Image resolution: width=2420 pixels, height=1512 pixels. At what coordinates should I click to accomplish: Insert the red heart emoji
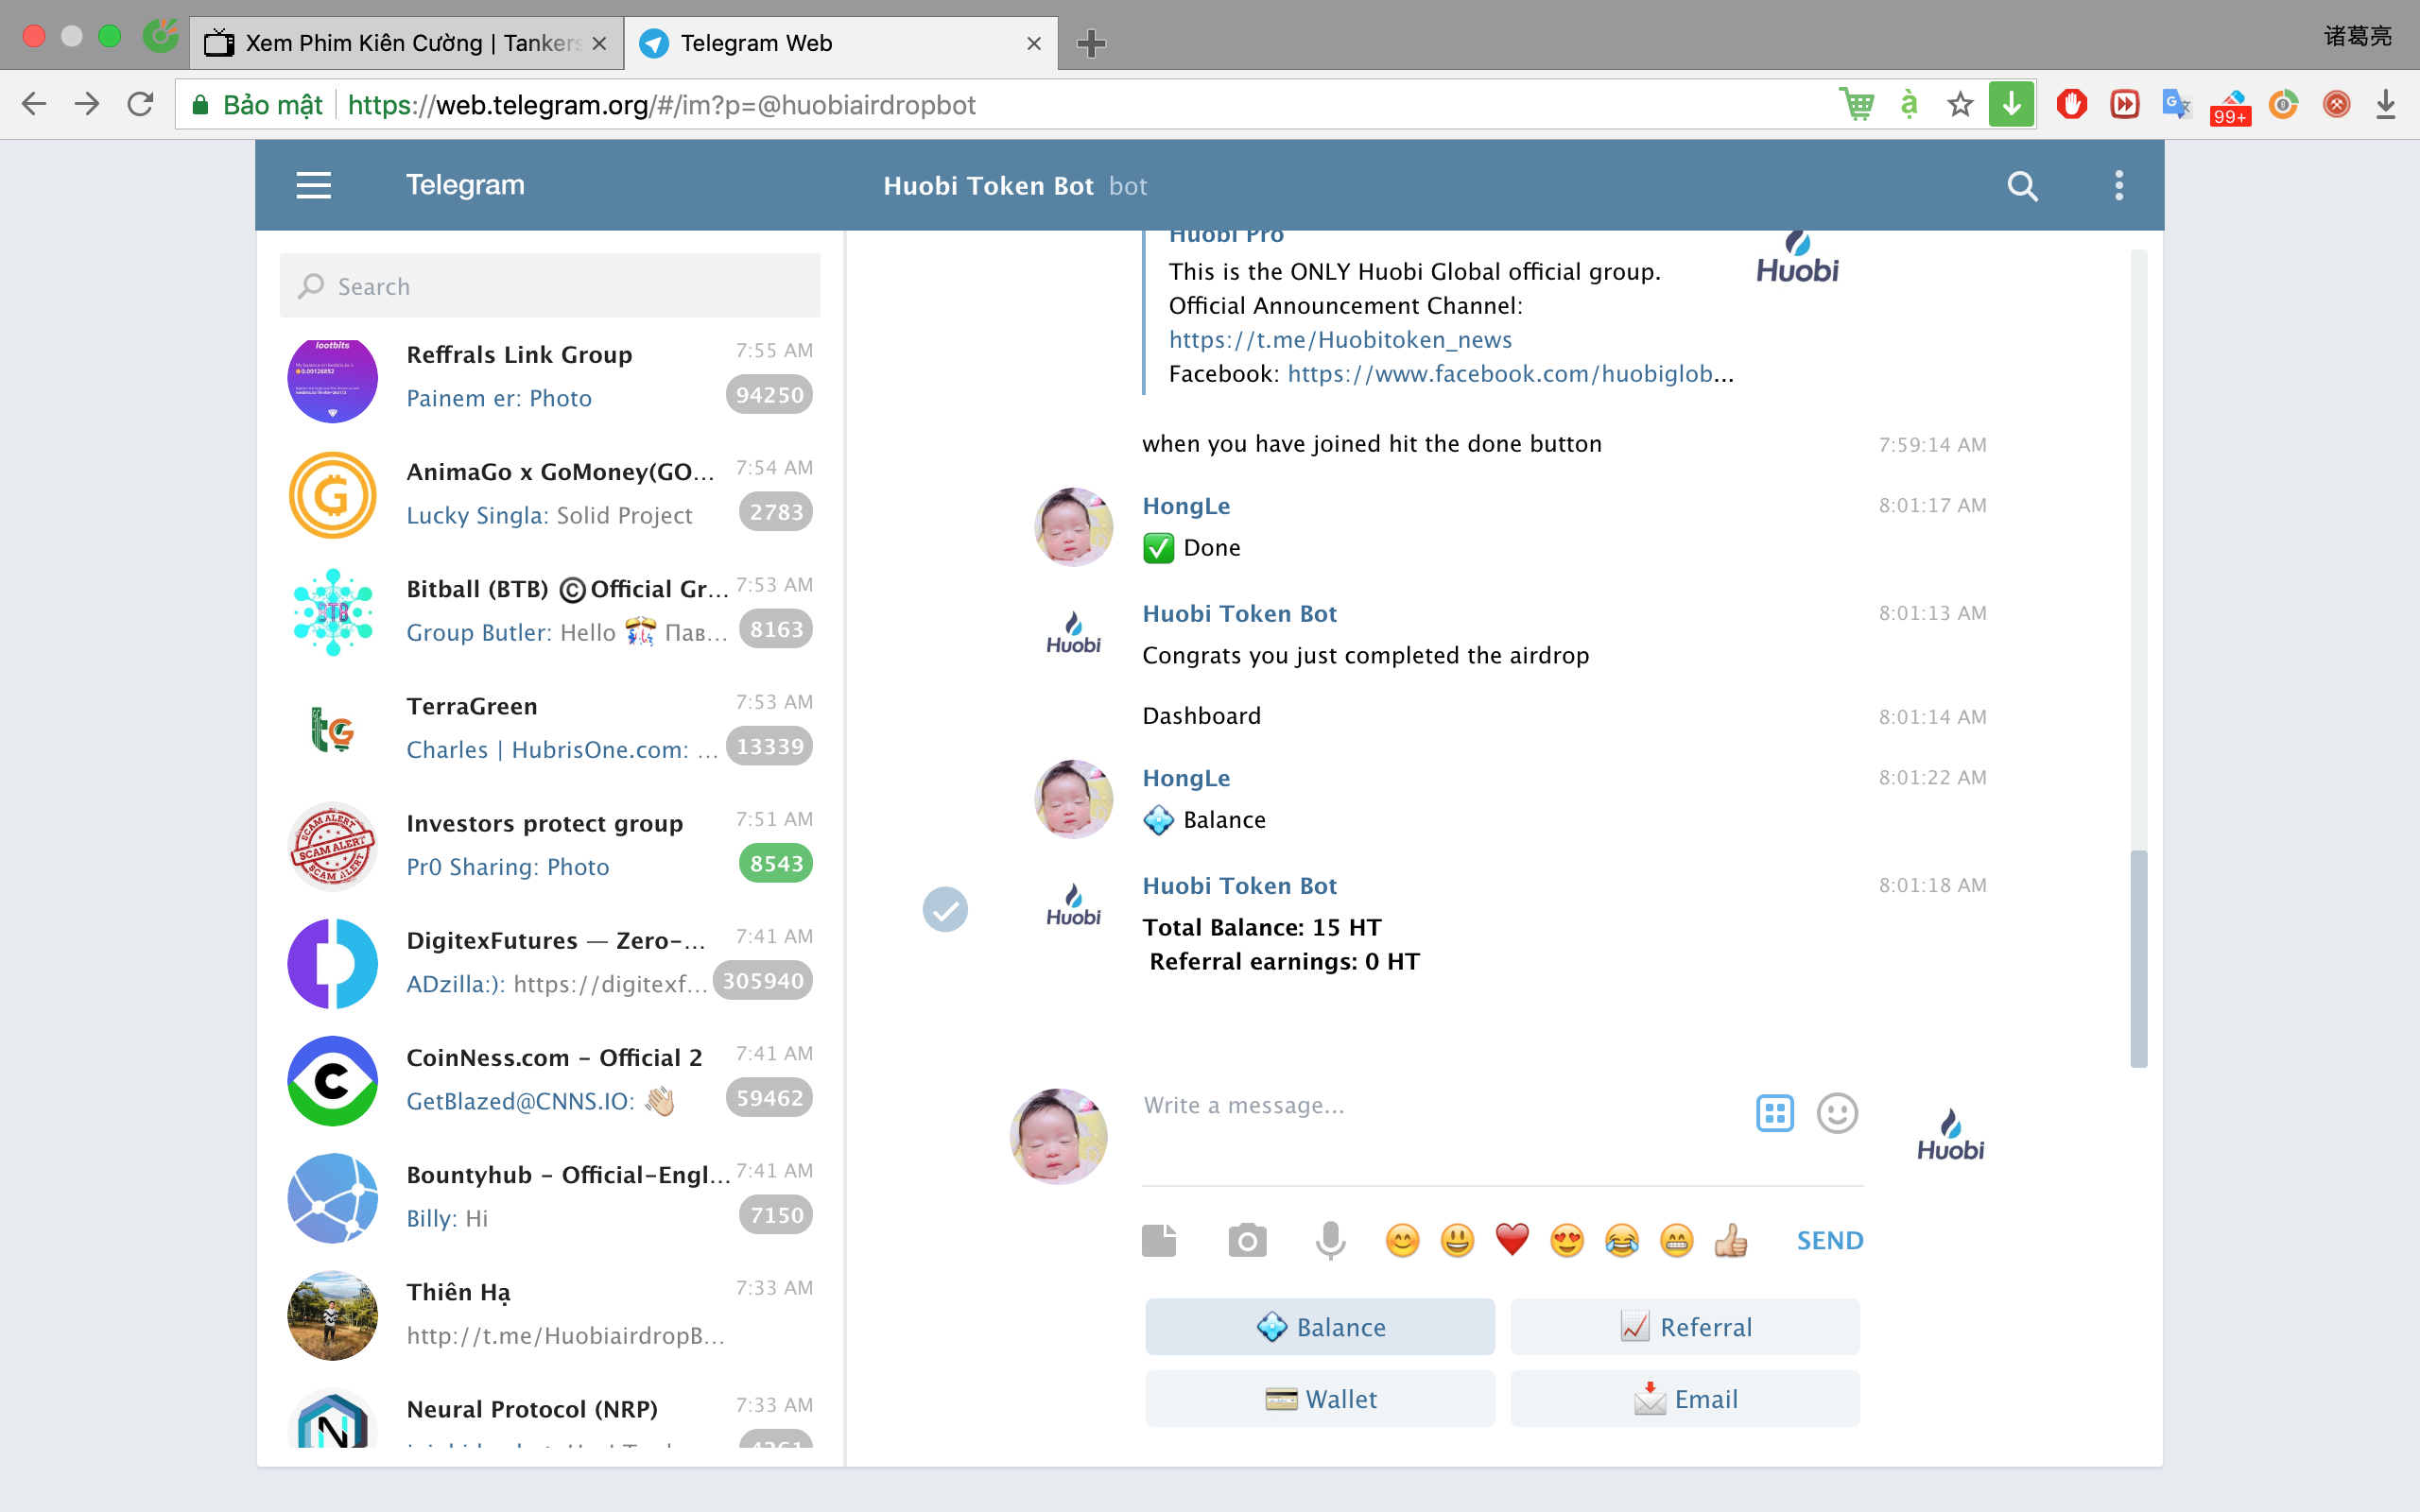pos(1512,1240)
